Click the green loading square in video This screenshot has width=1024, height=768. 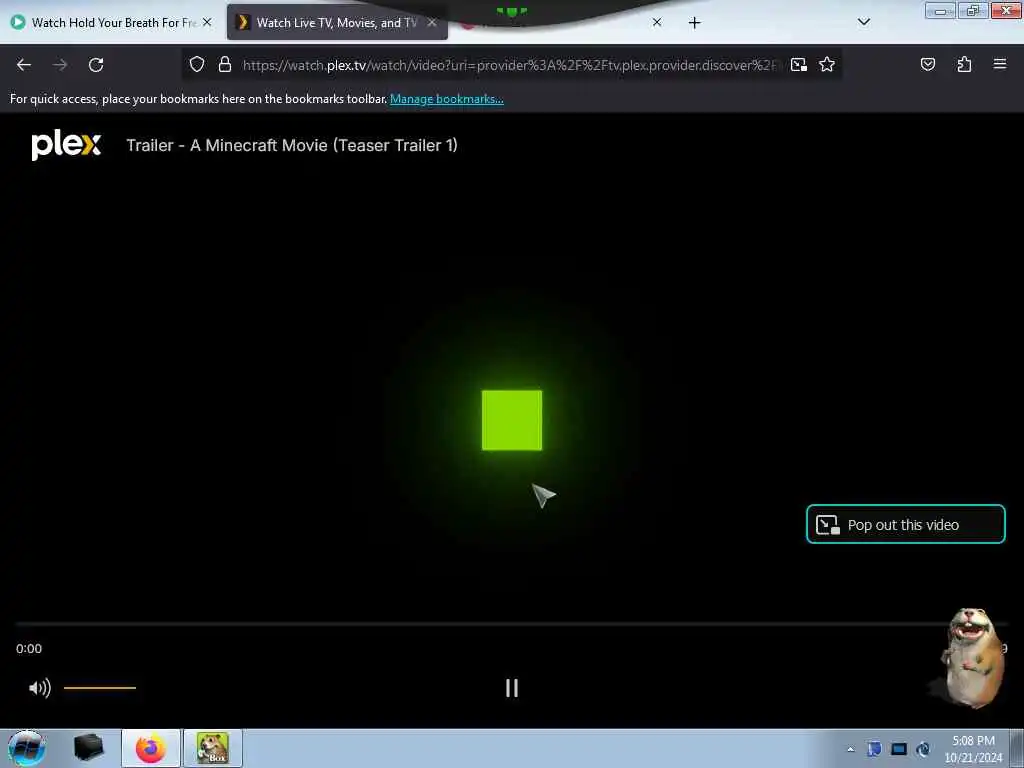tap(511, 420)
